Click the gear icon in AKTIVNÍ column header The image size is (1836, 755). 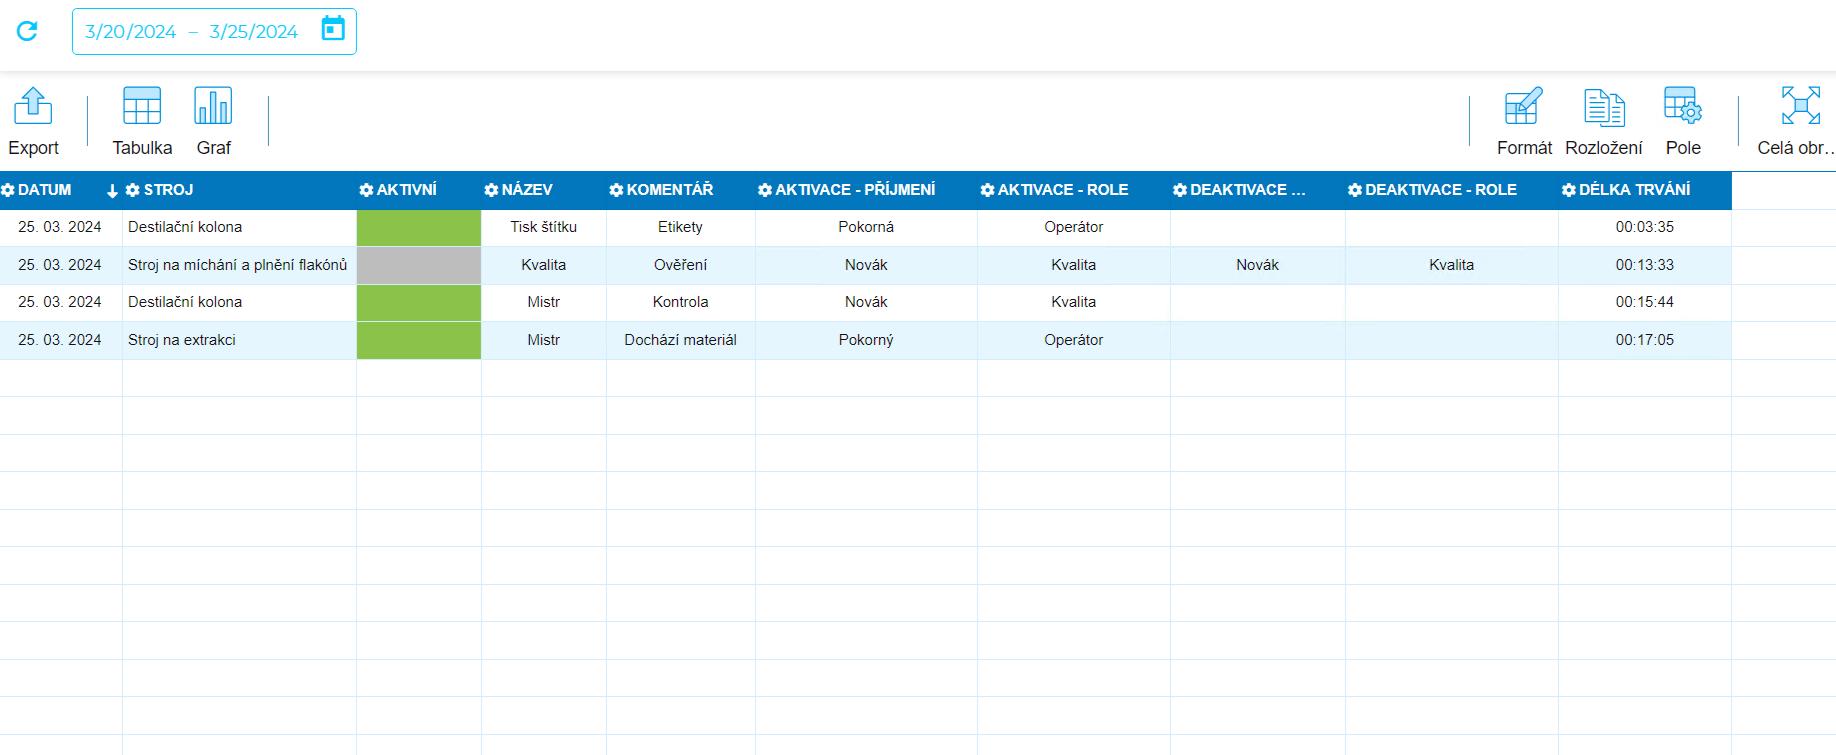pos(366,190)
